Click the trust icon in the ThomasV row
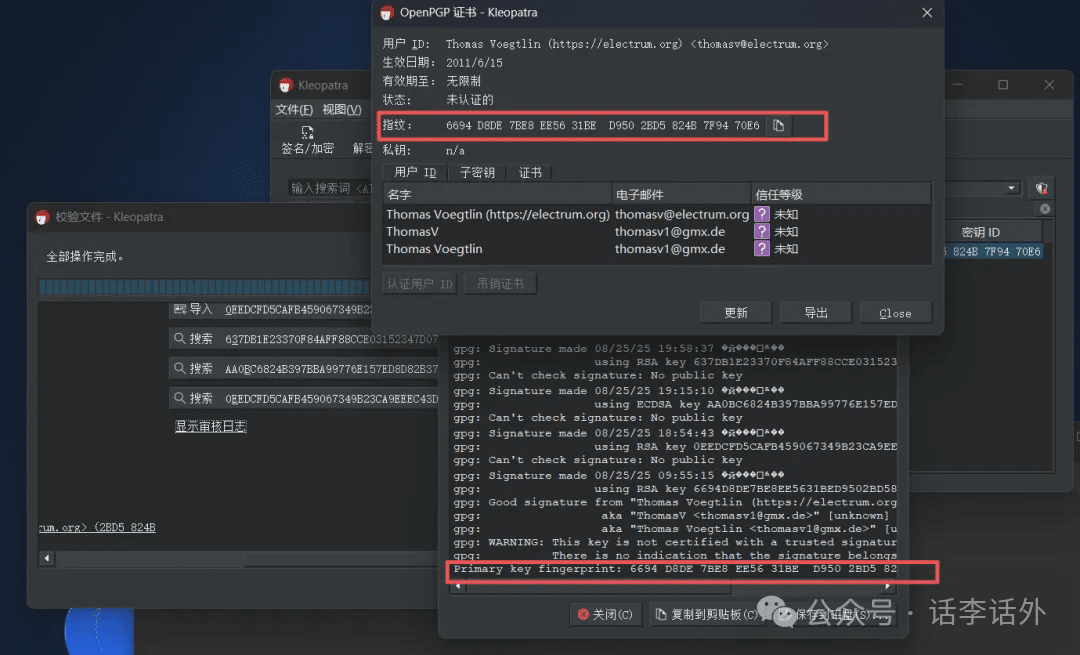 [762, 231]
